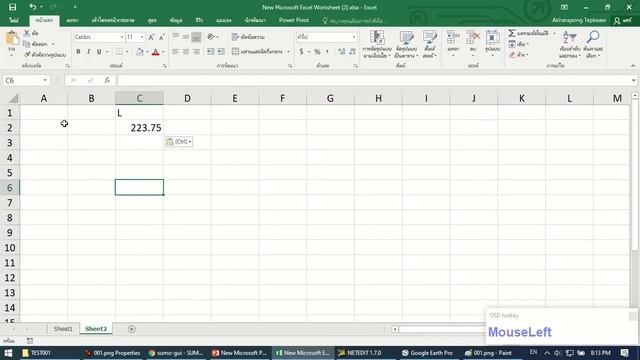The image size is (640, 360).
Task: Expand the formula bar
Action: [633, 80]
